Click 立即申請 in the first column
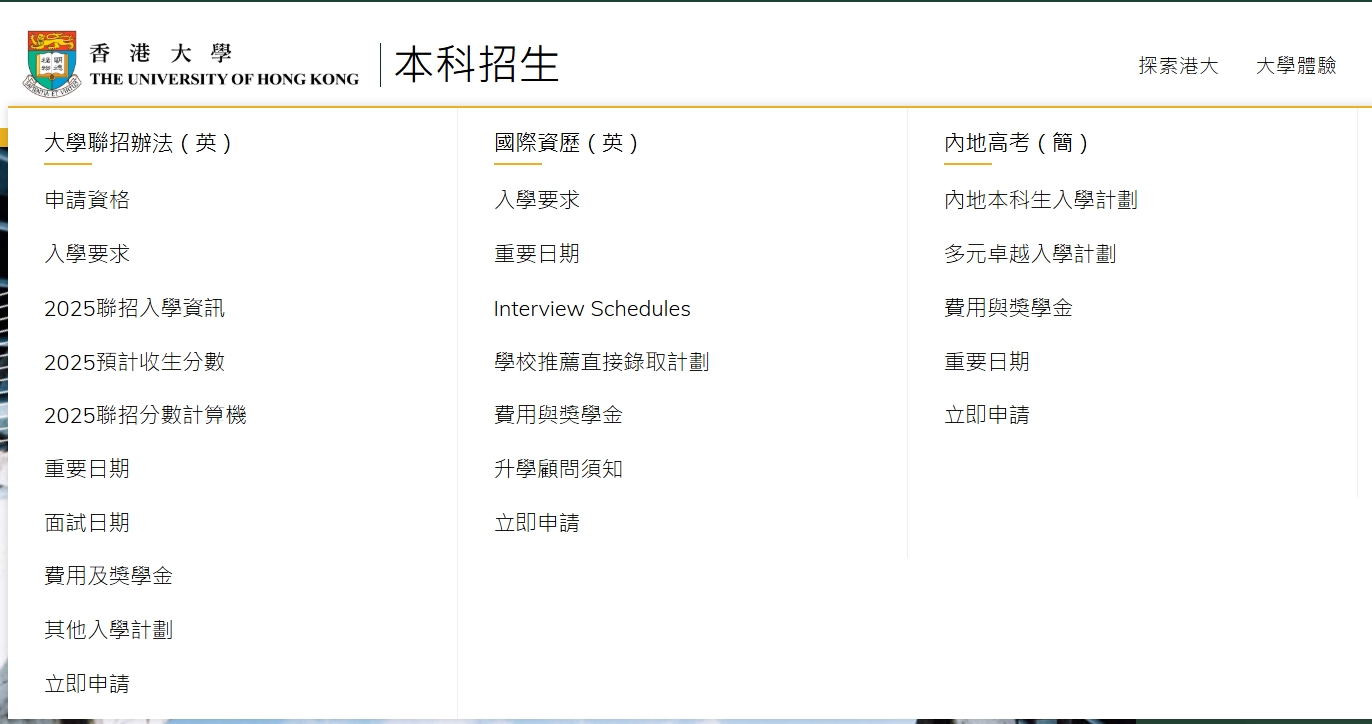The width and height of the screenshot is (1372, 724). tap(87, 683)
